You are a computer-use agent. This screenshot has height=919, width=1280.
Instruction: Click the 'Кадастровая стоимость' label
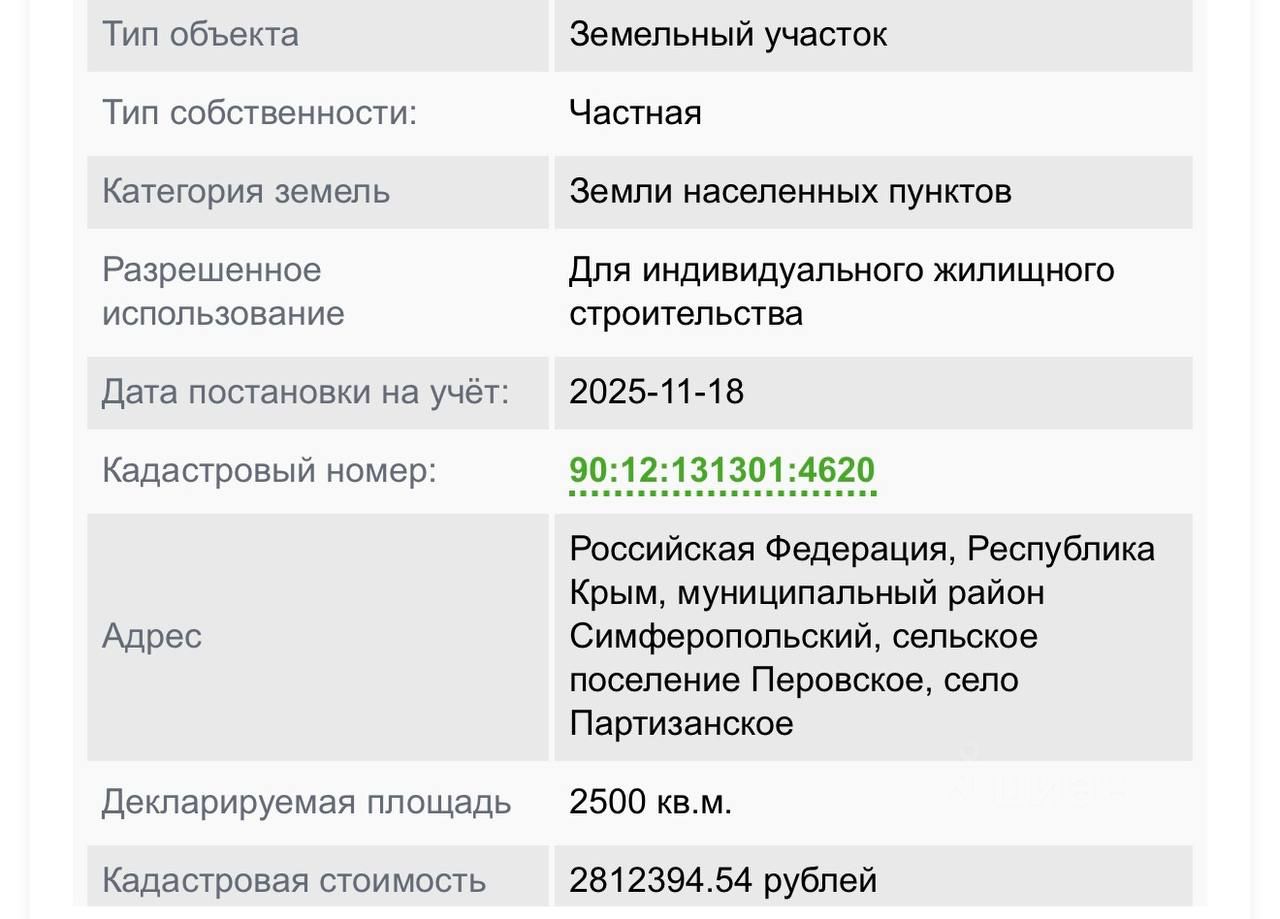294,880
